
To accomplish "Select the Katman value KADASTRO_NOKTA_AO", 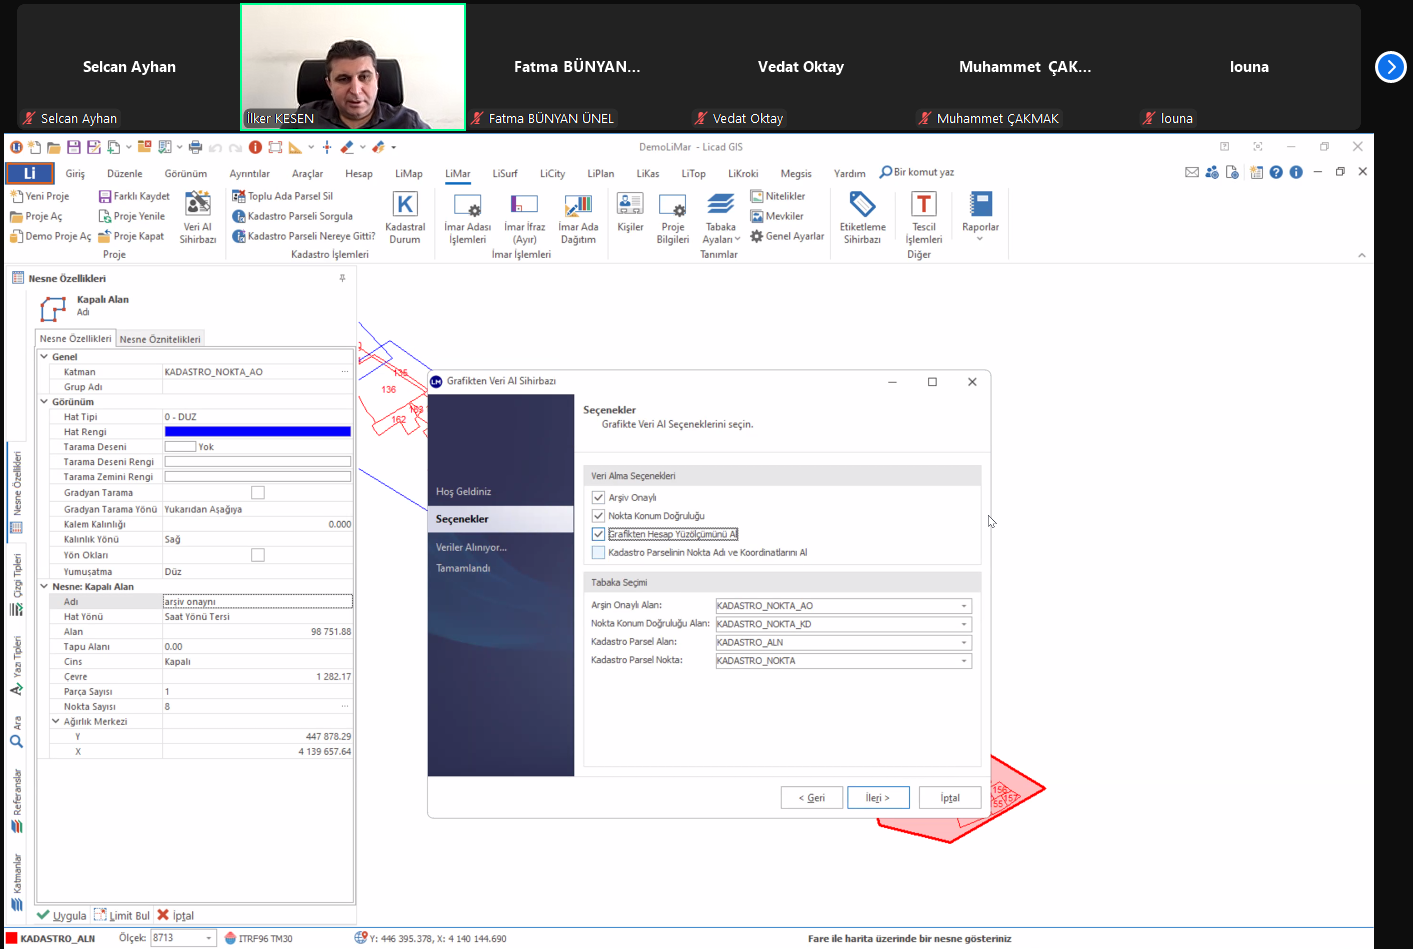I will click(258, 371).
